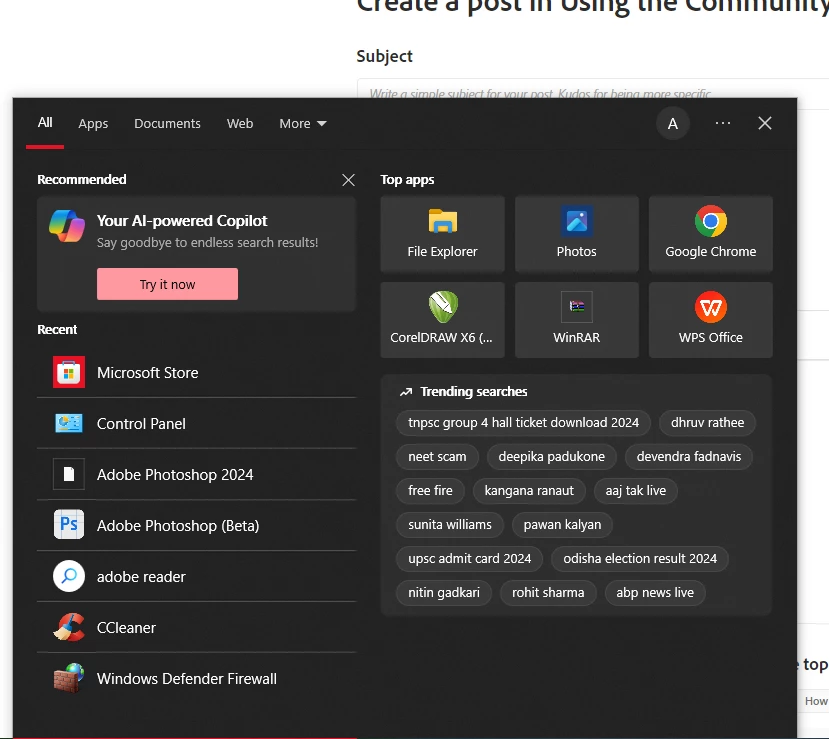
Task: Click the rohit sharma trending chip
Action: (x=548, y=593)
